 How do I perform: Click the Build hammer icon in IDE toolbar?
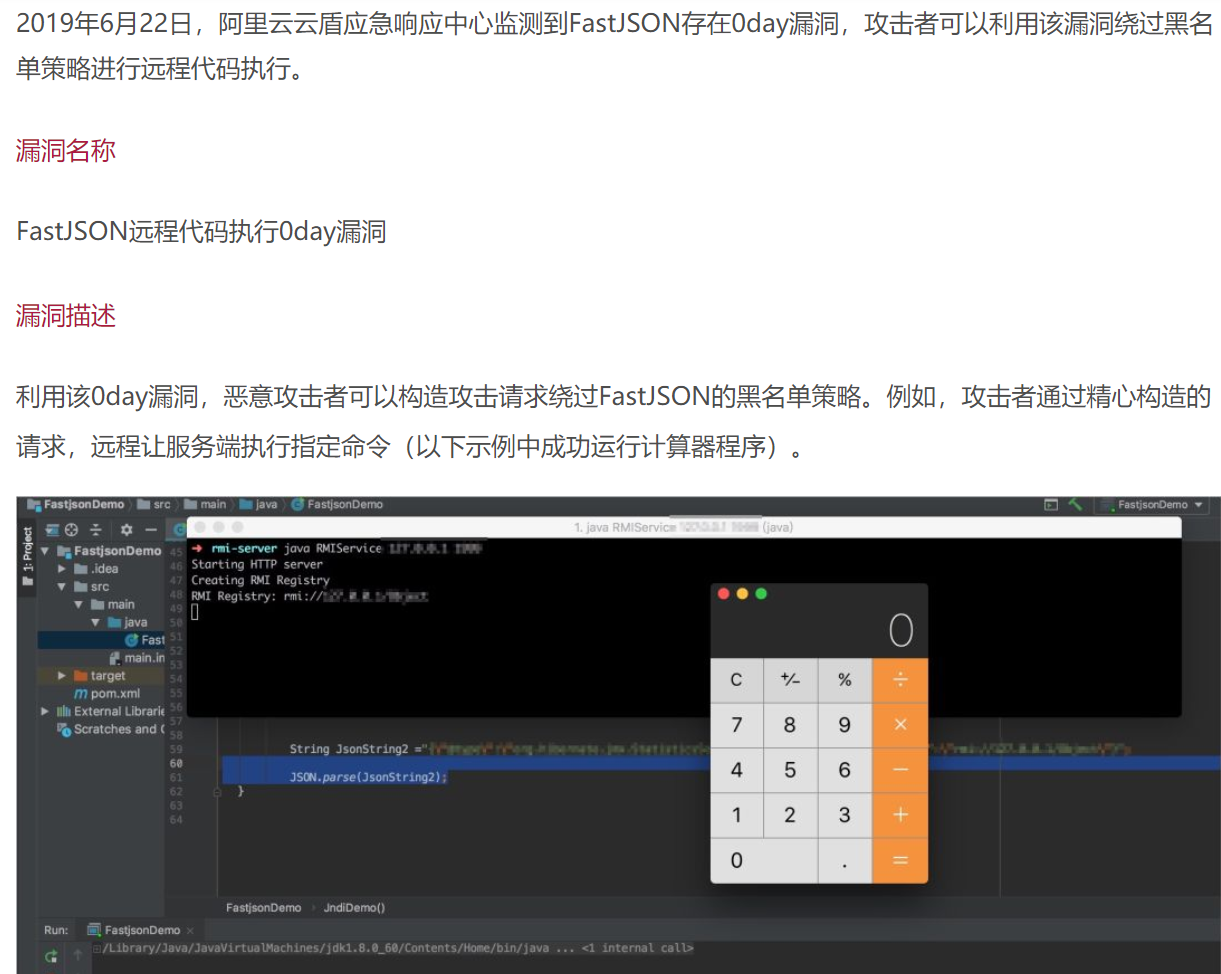[x=1075, y=504]
